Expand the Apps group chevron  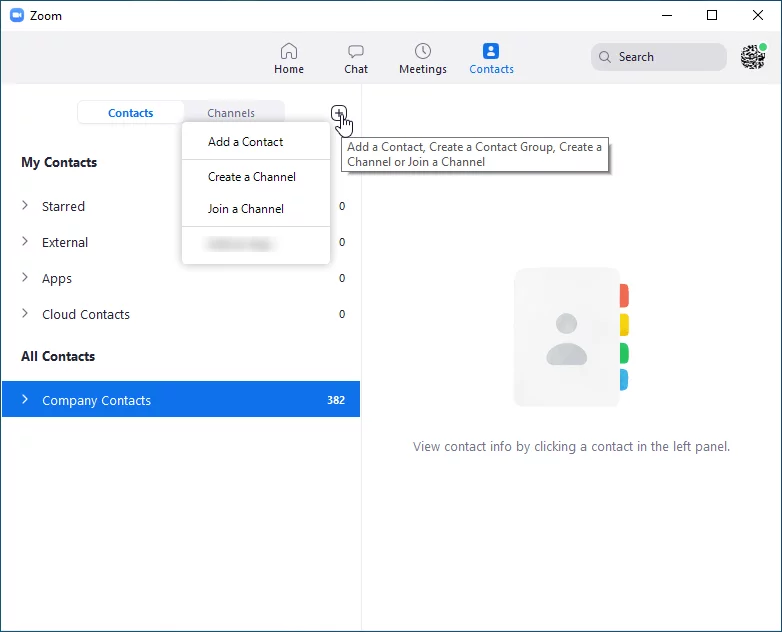pos(25,278)
